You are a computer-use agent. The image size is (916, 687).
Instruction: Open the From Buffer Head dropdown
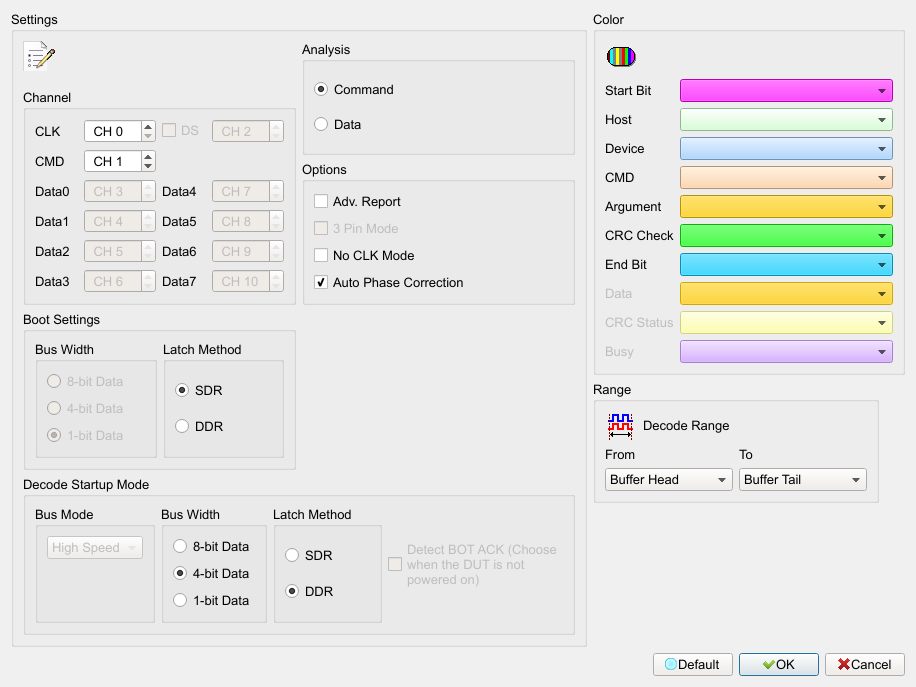(668, 480)
